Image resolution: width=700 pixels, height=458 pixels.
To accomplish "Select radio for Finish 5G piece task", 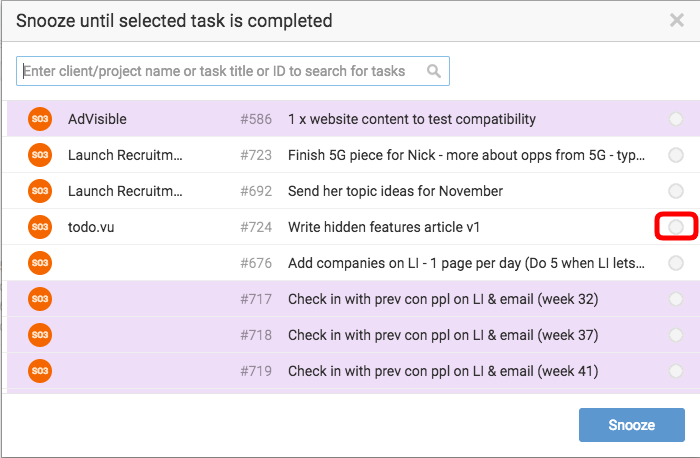I will click(675, 155).
